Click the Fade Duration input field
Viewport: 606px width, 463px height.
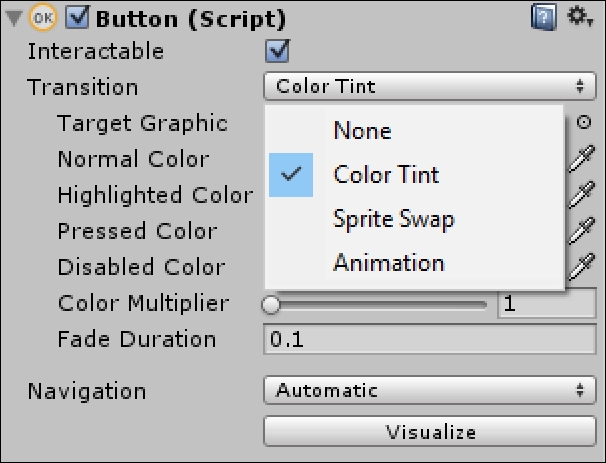coord(430,339)
